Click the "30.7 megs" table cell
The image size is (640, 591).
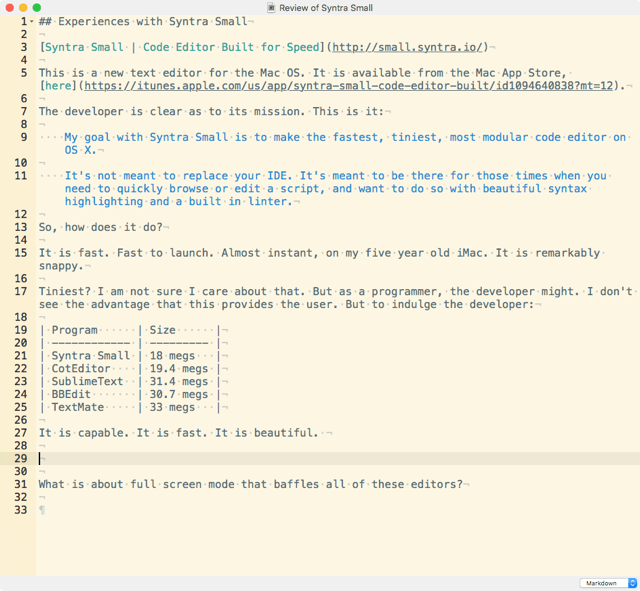pyautogui.click(x=179, y=394)
